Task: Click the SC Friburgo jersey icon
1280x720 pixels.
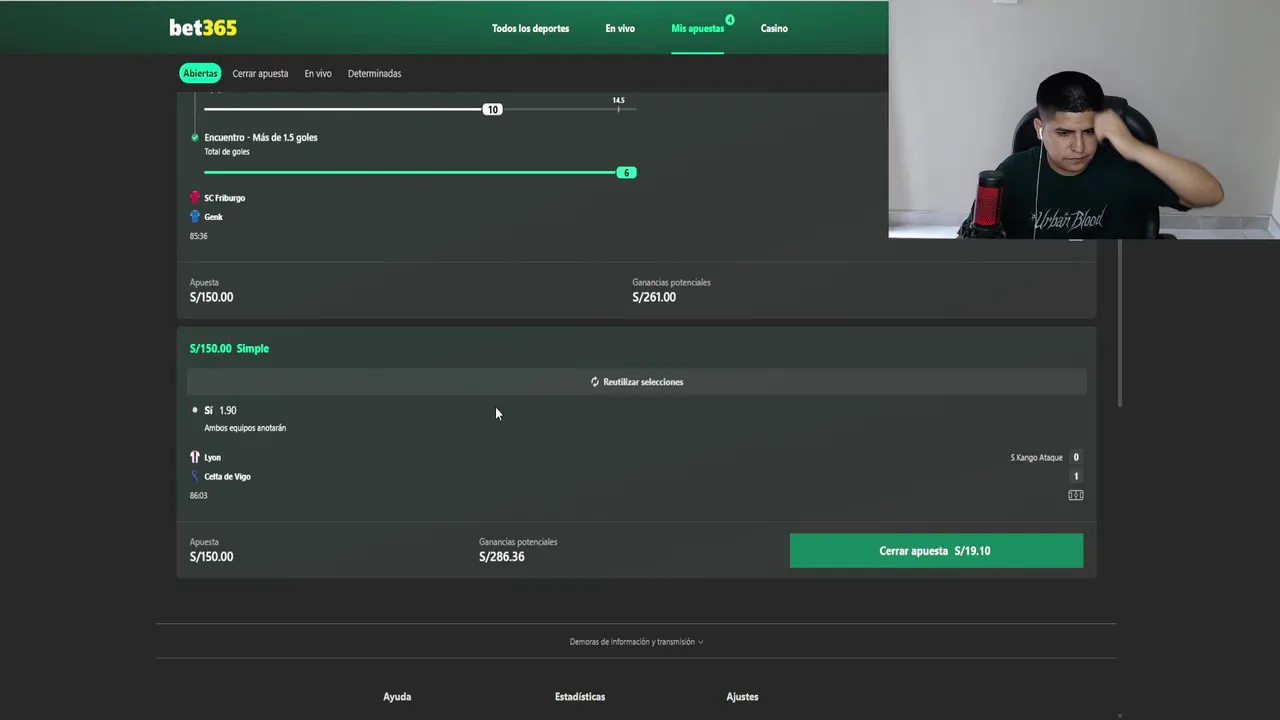Action: (x=195, y=198)
